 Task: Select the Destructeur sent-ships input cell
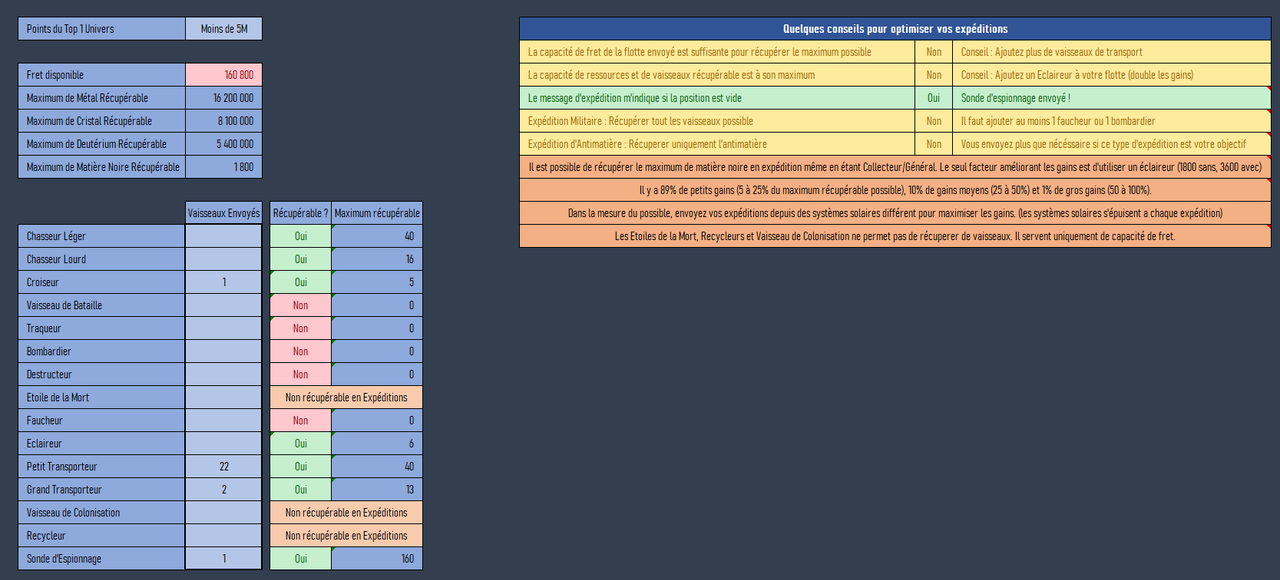click(224, 374)
